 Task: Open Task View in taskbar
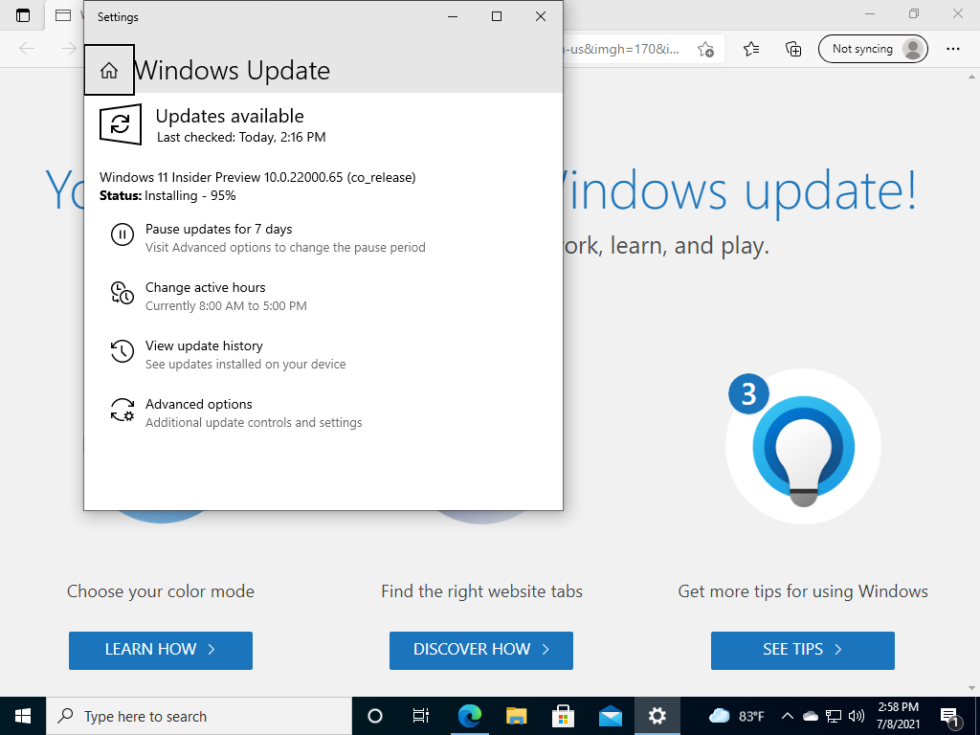pos(421,716)
